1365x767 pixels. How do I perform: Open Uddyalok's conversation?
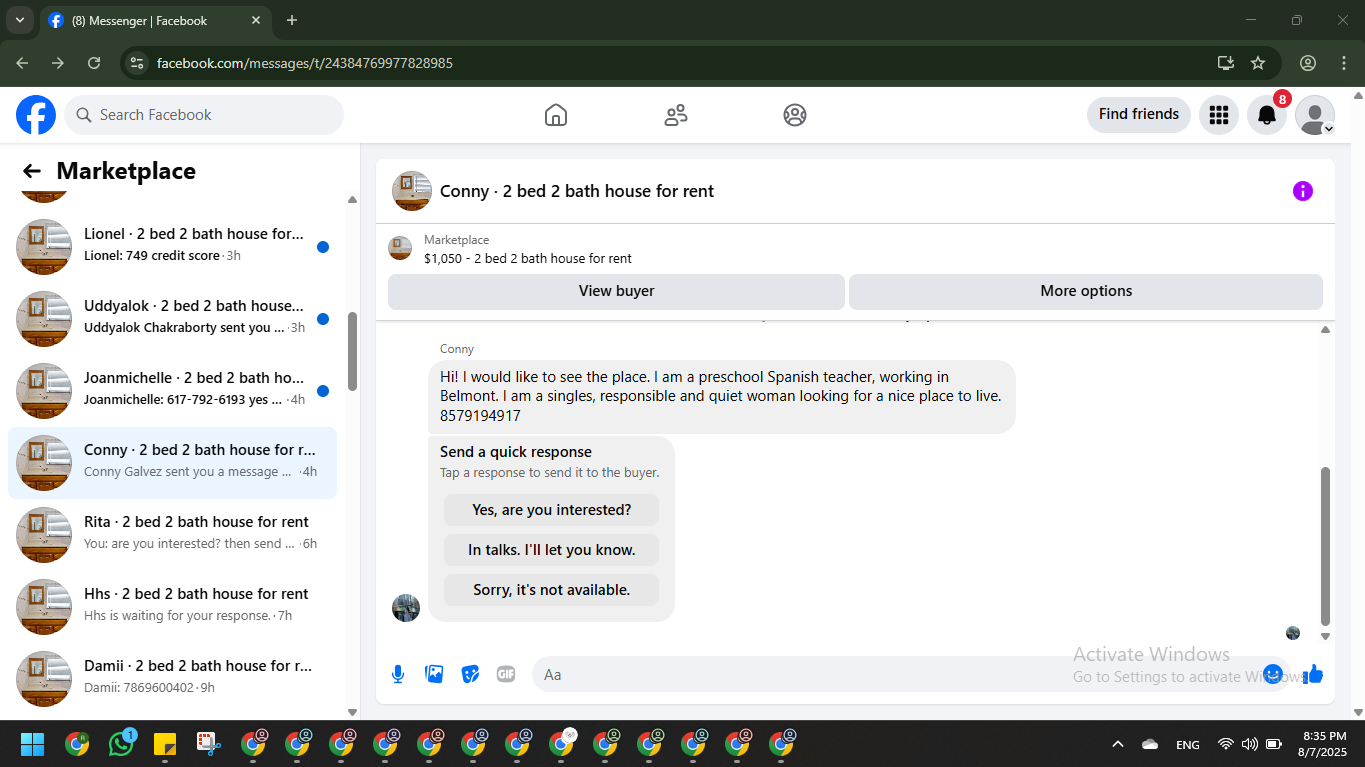(172, 318)
